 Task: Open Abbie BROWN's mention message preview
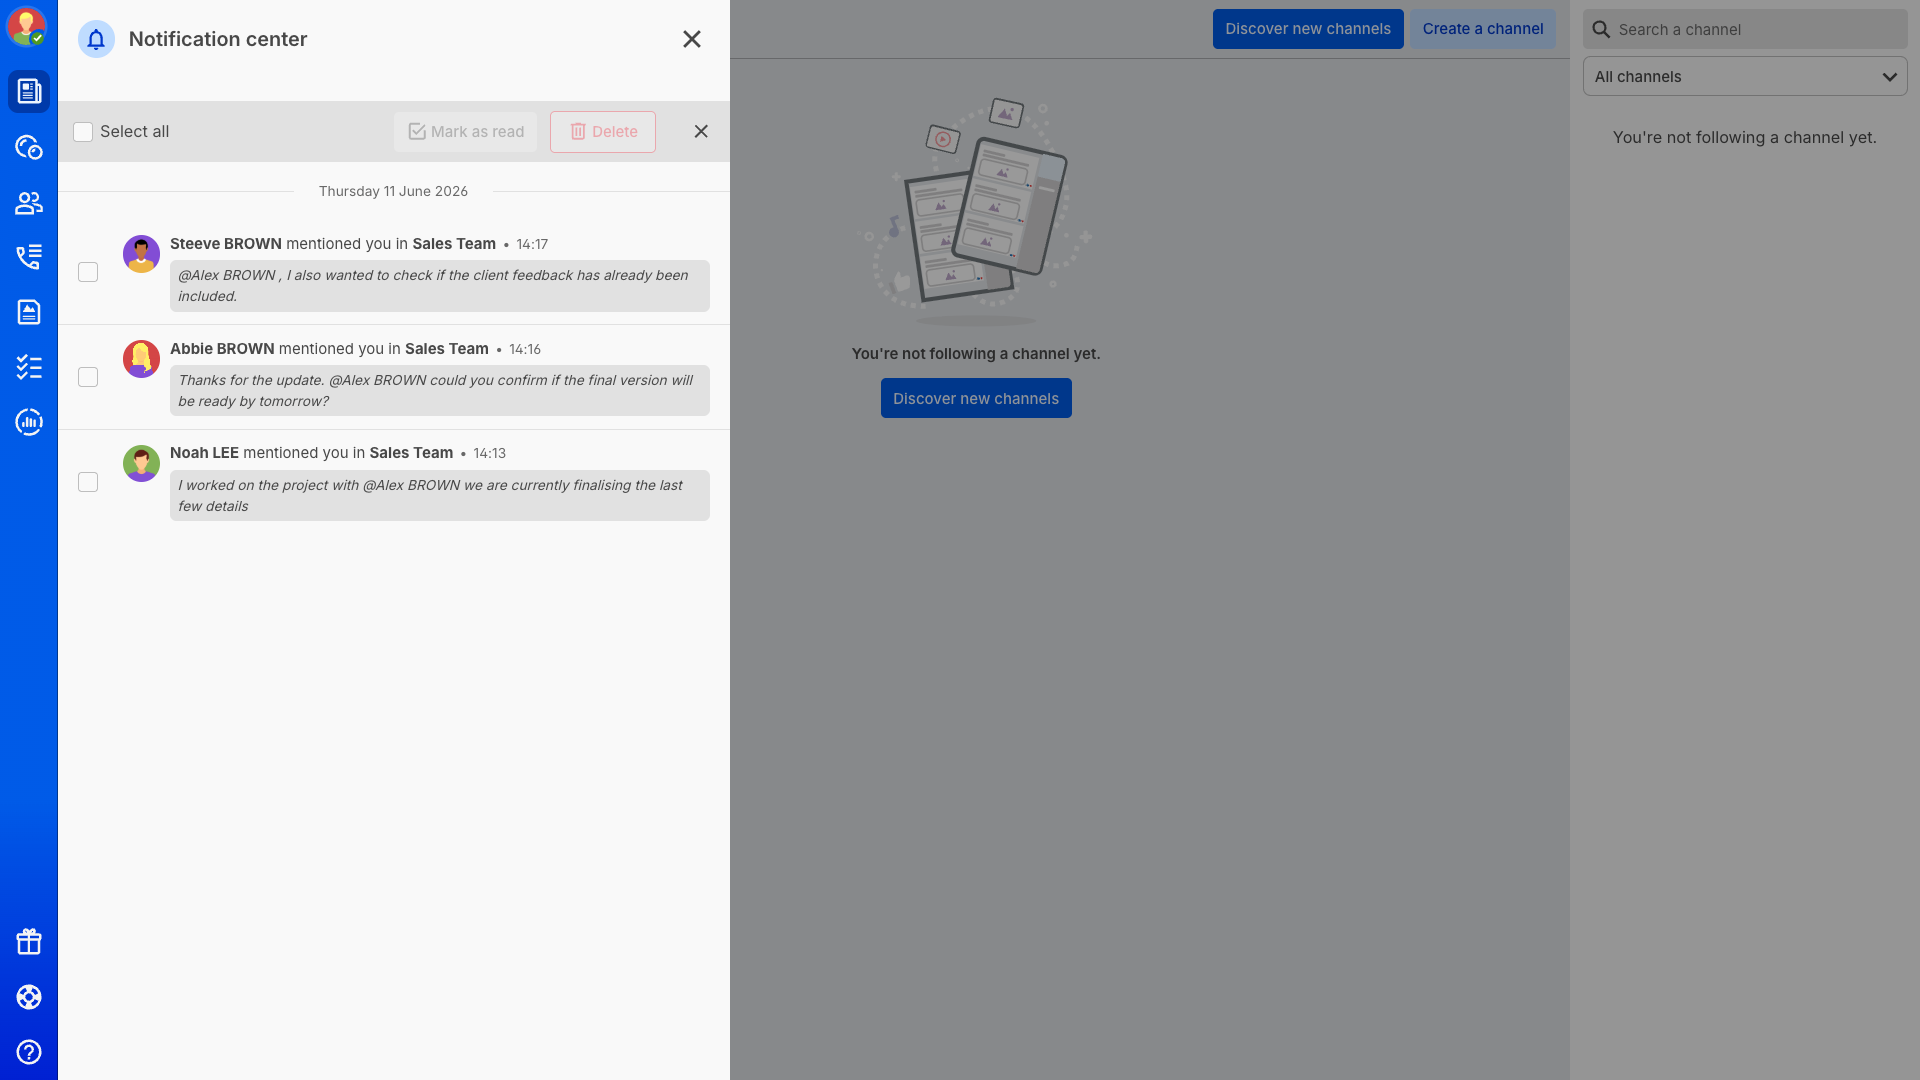[x=440, y=391]
